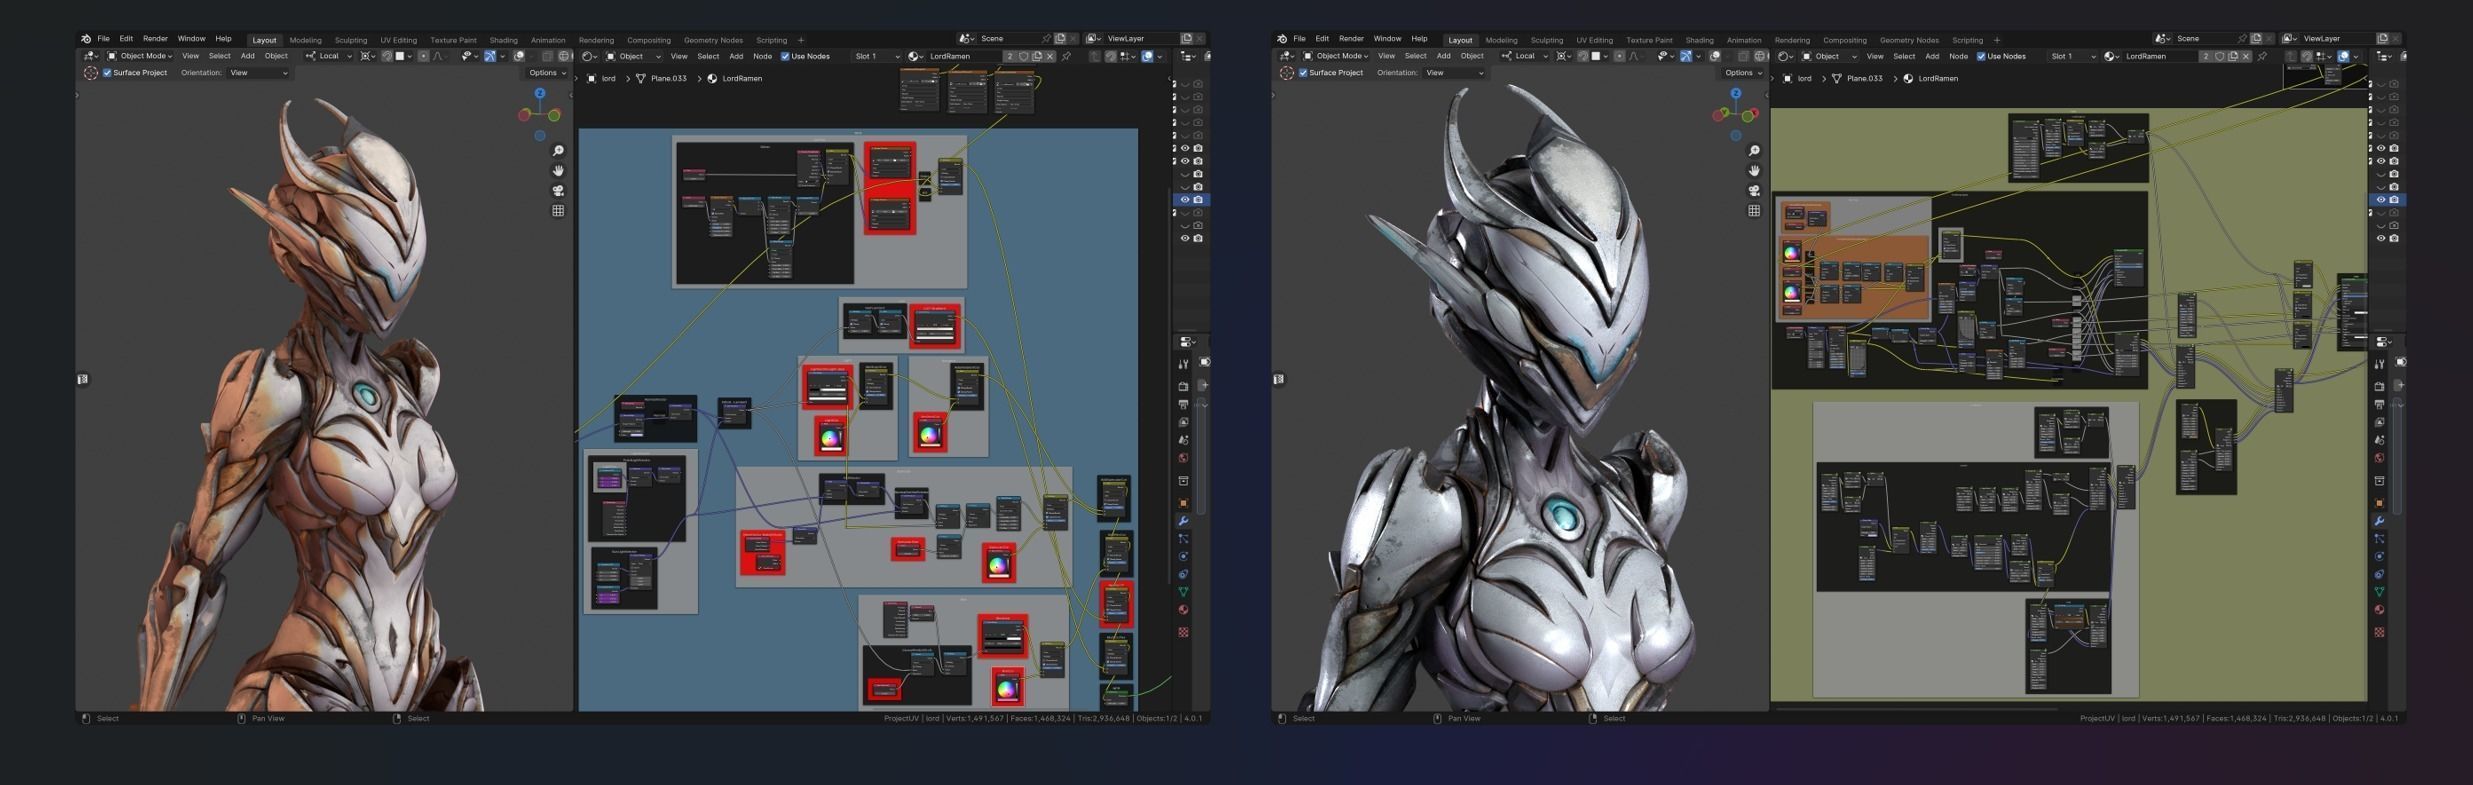This screenshot has width=2473, height=785.
Task: Switch perspective/orthographic grid icon in left viewport
Action: click(x=558, y=211)
